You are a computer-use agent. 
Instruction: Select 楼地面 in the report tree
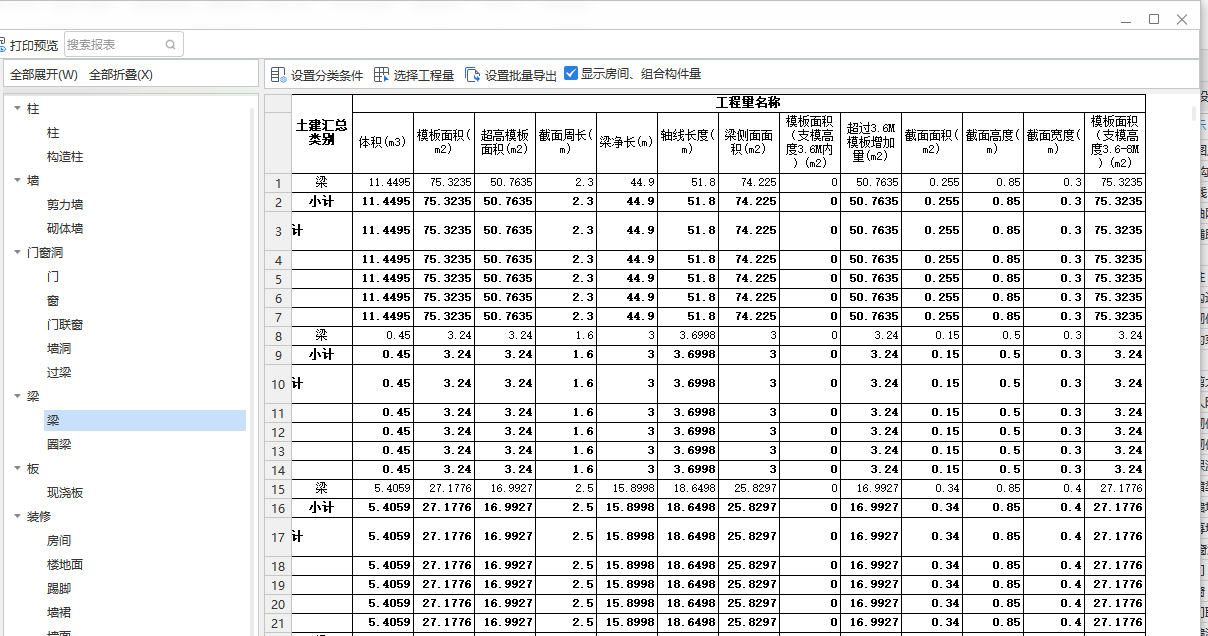pos(65,565)
